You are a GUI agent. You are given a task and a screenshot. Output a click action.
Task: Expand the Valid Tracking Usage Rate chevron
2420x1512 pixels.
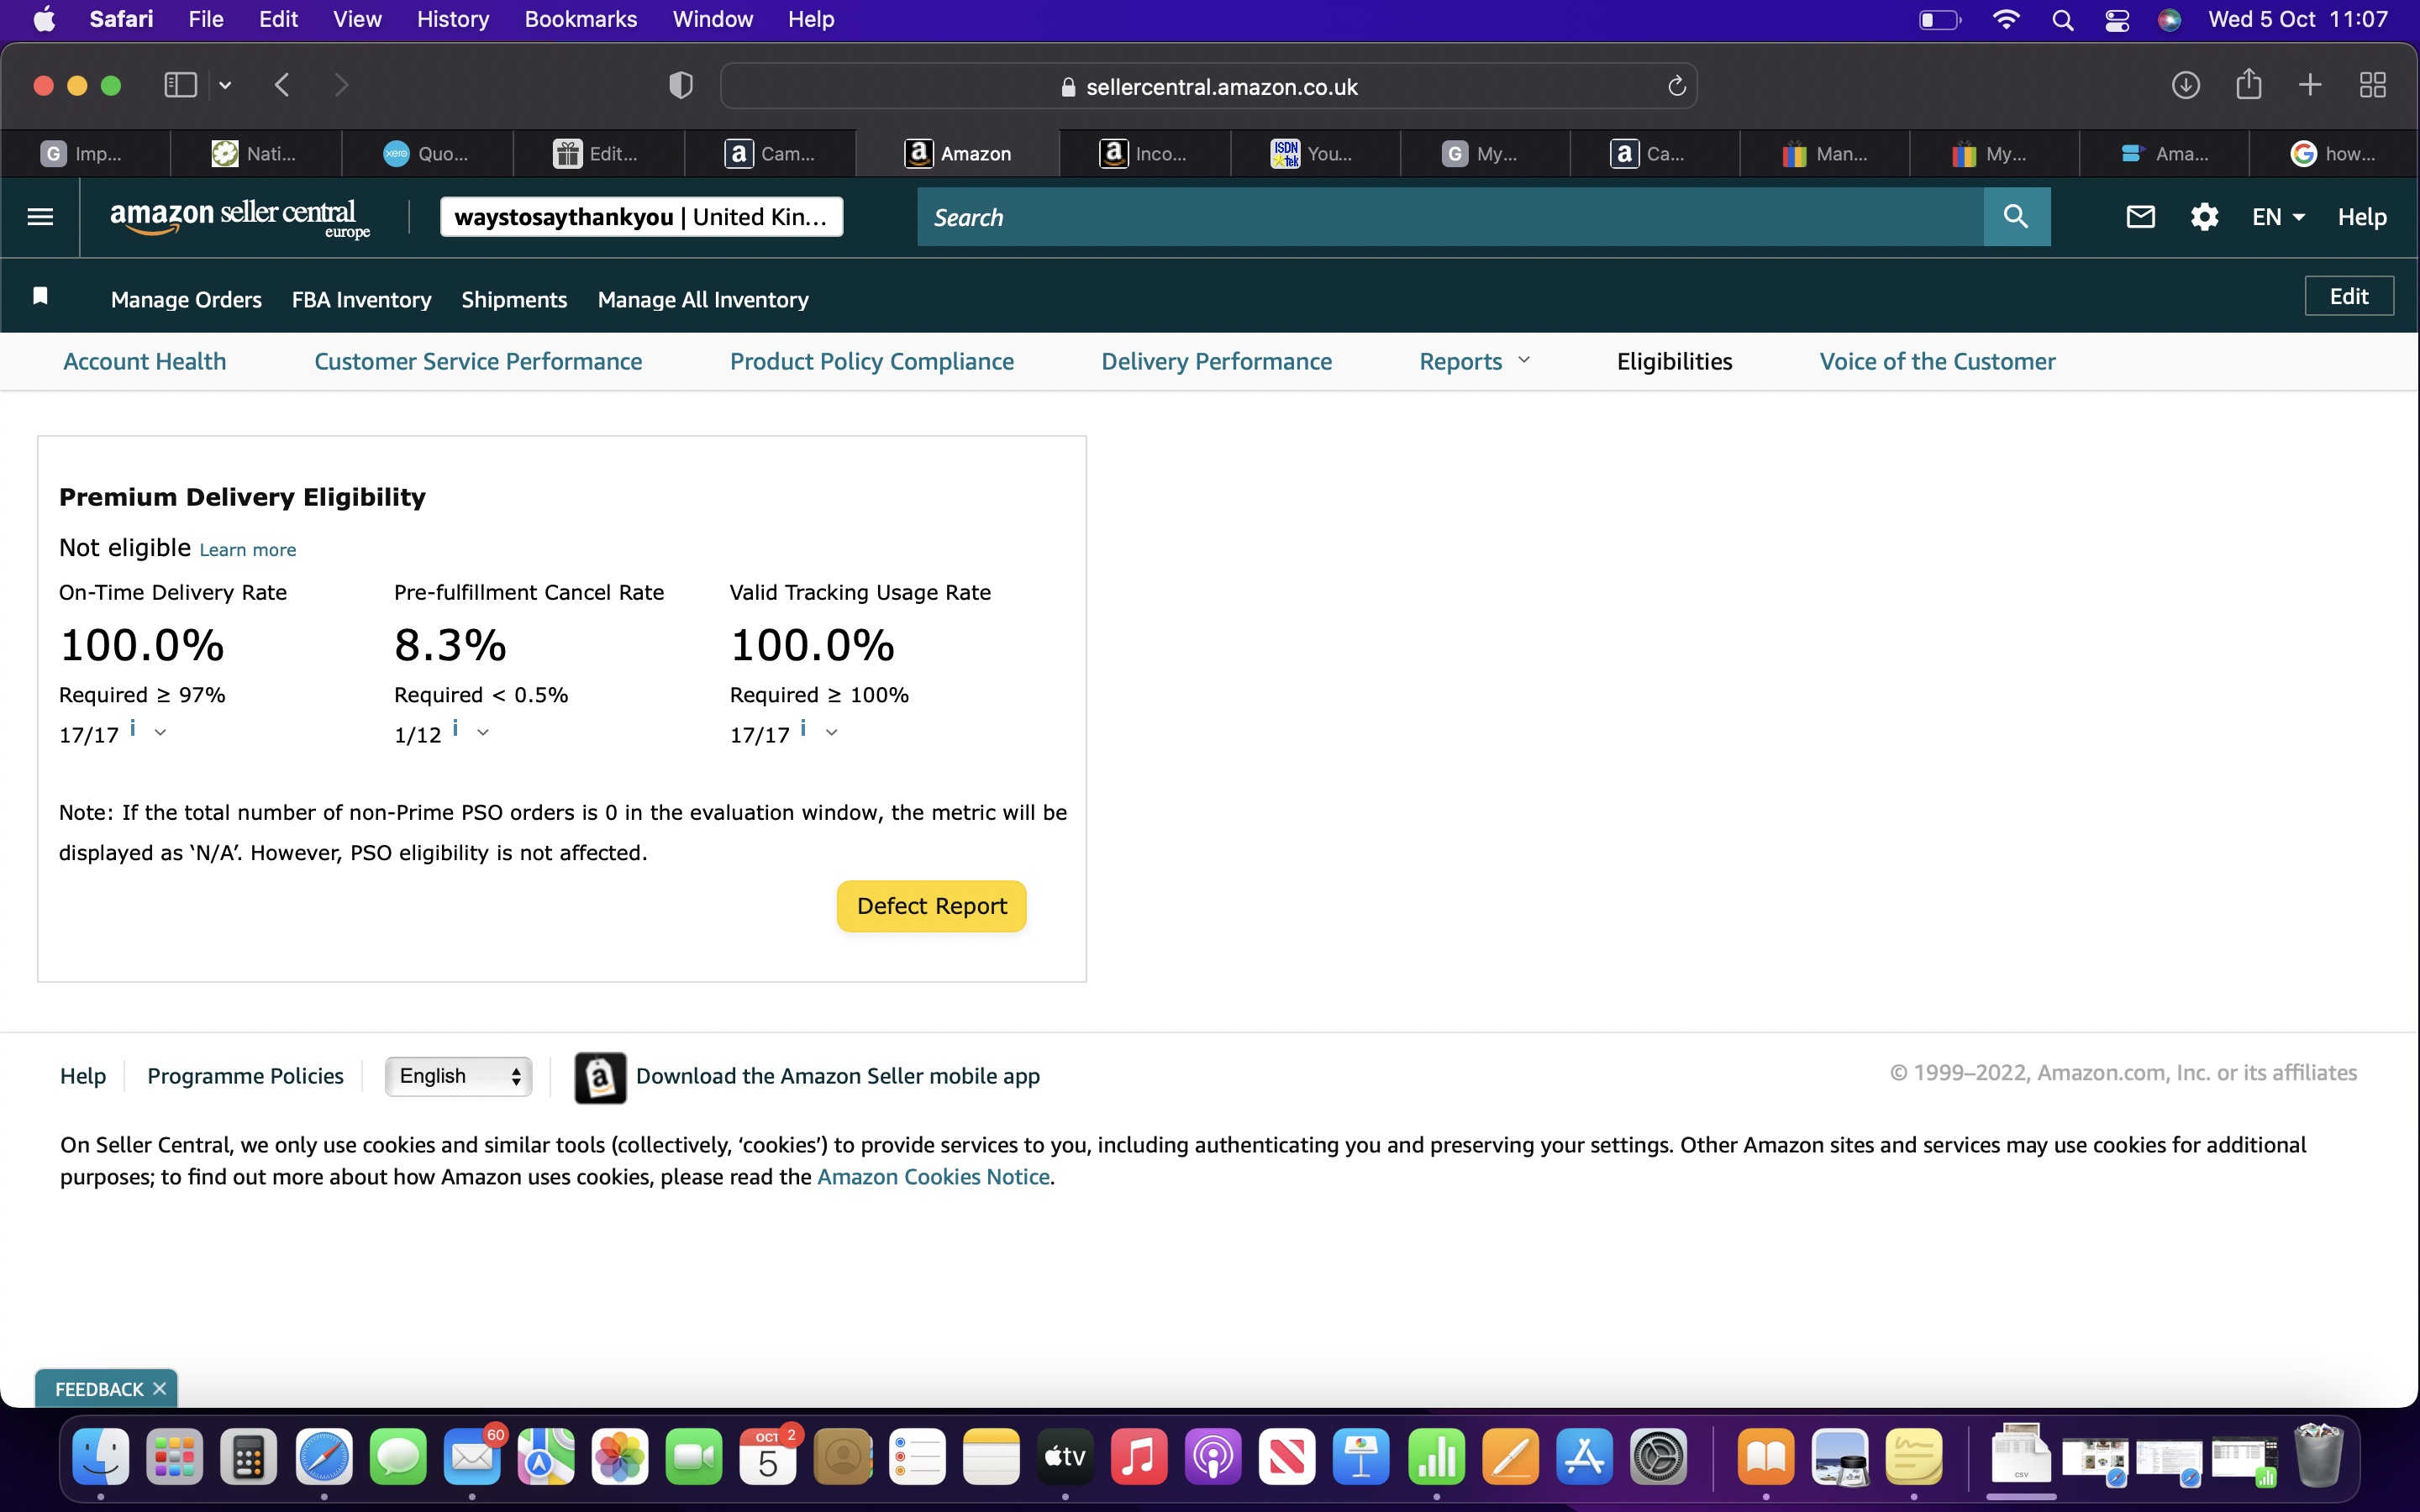[x=832, y=733]
